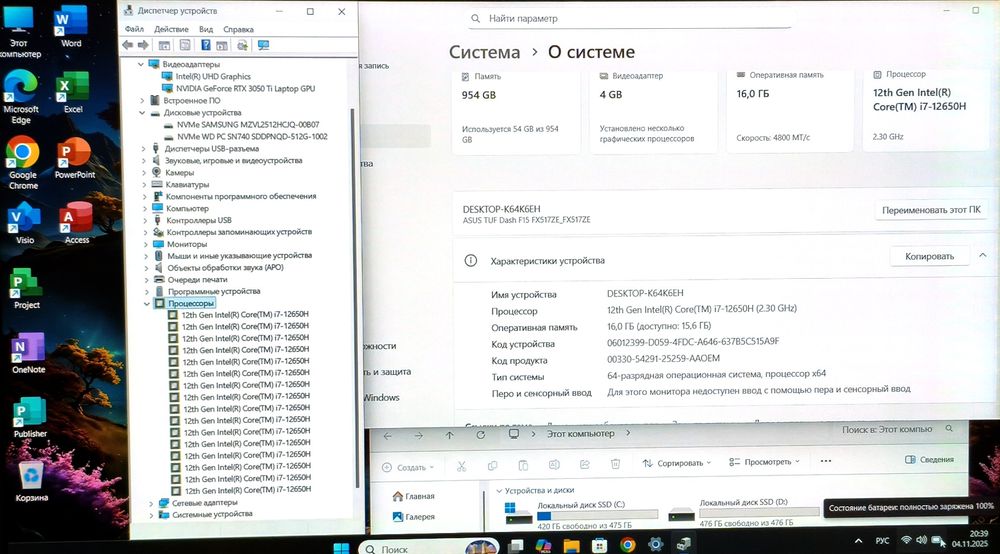Click the Up arrow in File Explorer
The image size is (1000, 554).
(x=450, y=435)
